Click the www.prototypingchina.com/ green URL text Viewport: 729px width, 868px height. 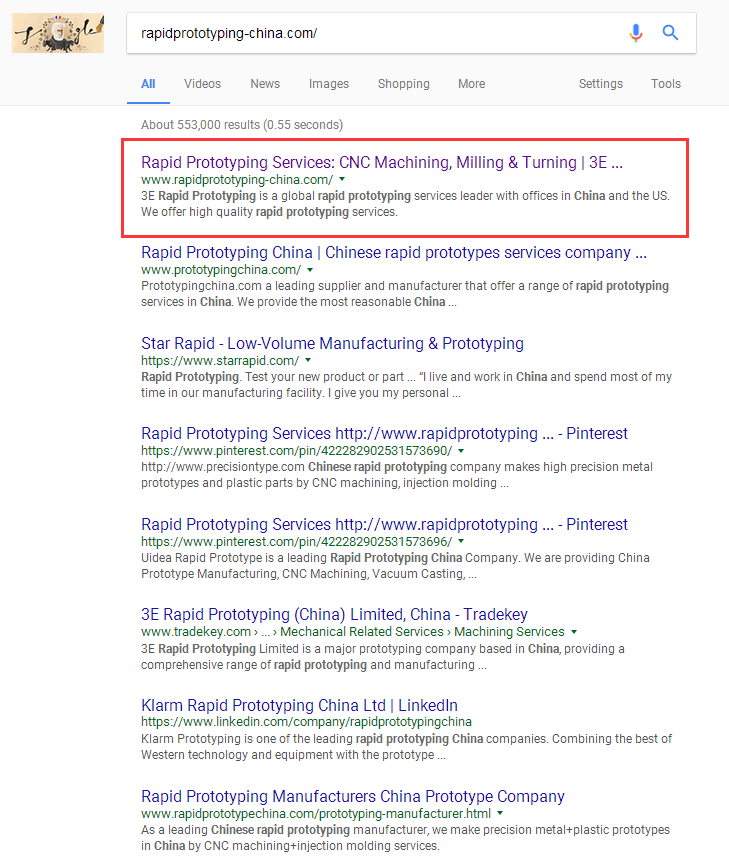pos(221,270)
